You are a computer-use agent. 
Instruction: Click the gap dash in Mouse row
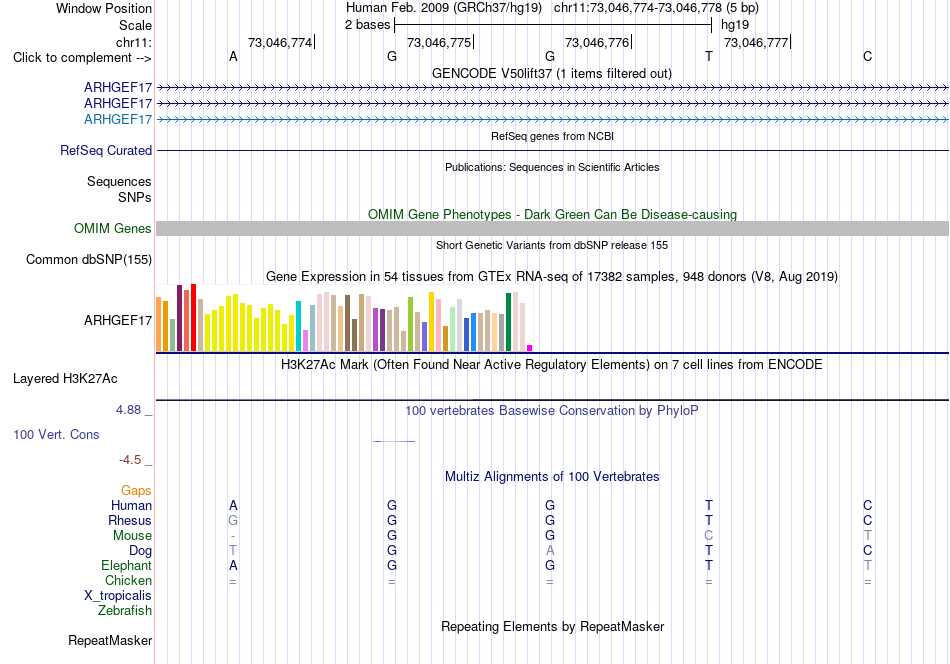pyautogui.click(x=233, y=536)
